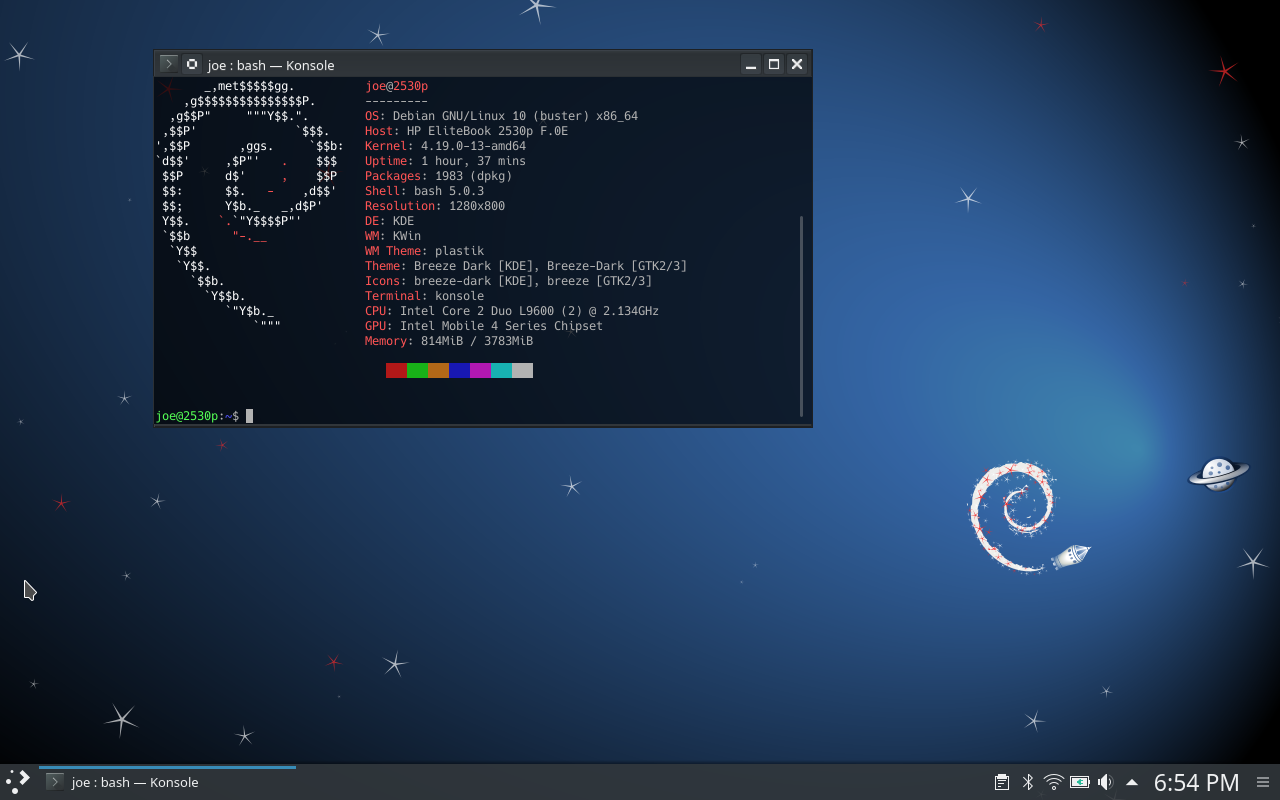This screenshot has width=1280, height=800.
Task: Close the Konsole window
Action: pyautogui.click(x=797, y=64)
